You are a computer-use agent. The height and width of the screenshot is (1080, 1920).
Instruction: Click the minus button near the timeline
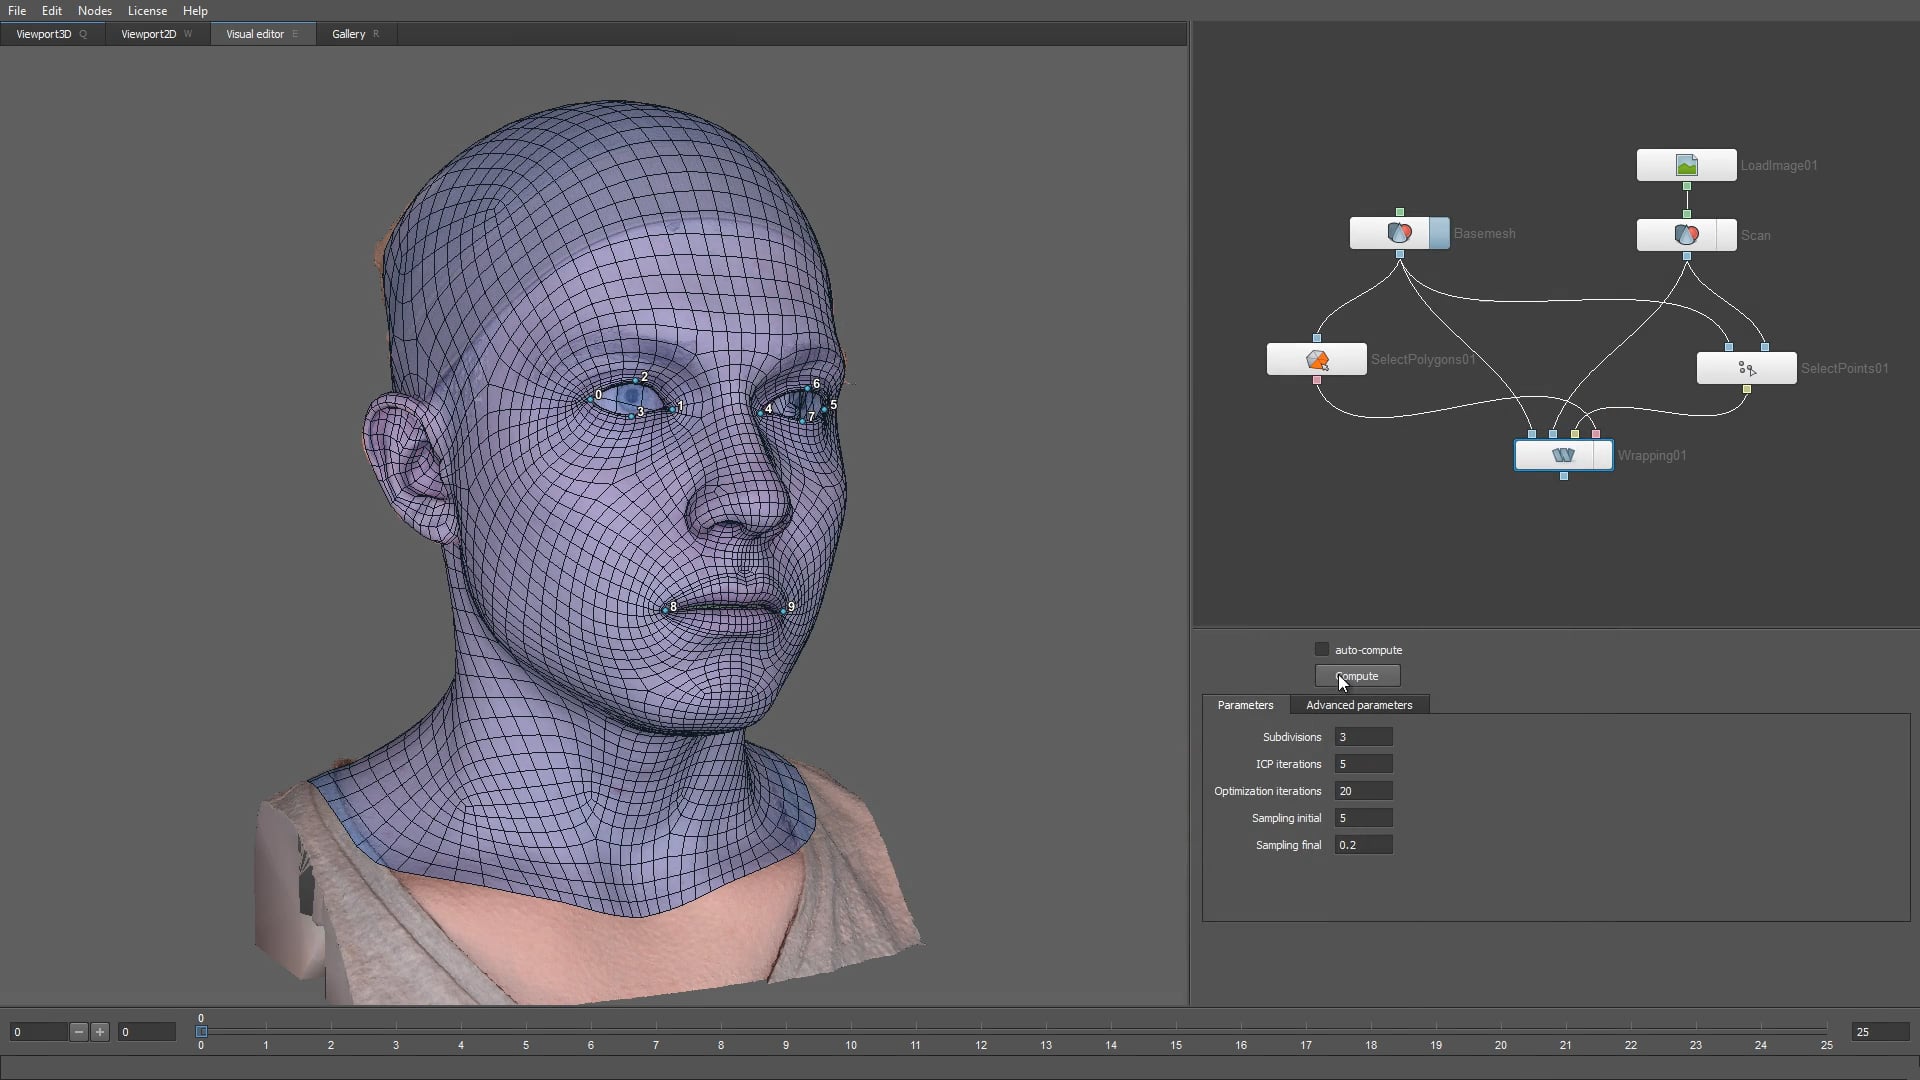point(78,1032)
